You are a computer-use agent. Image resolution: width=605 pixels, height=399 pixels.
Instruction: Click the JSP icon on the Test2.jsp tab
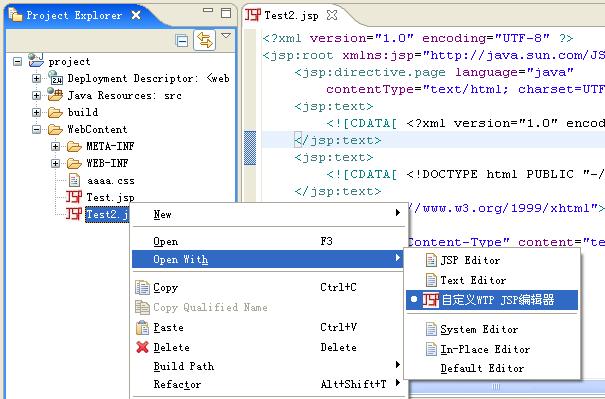pyautogui.click(x=253, y=15)
